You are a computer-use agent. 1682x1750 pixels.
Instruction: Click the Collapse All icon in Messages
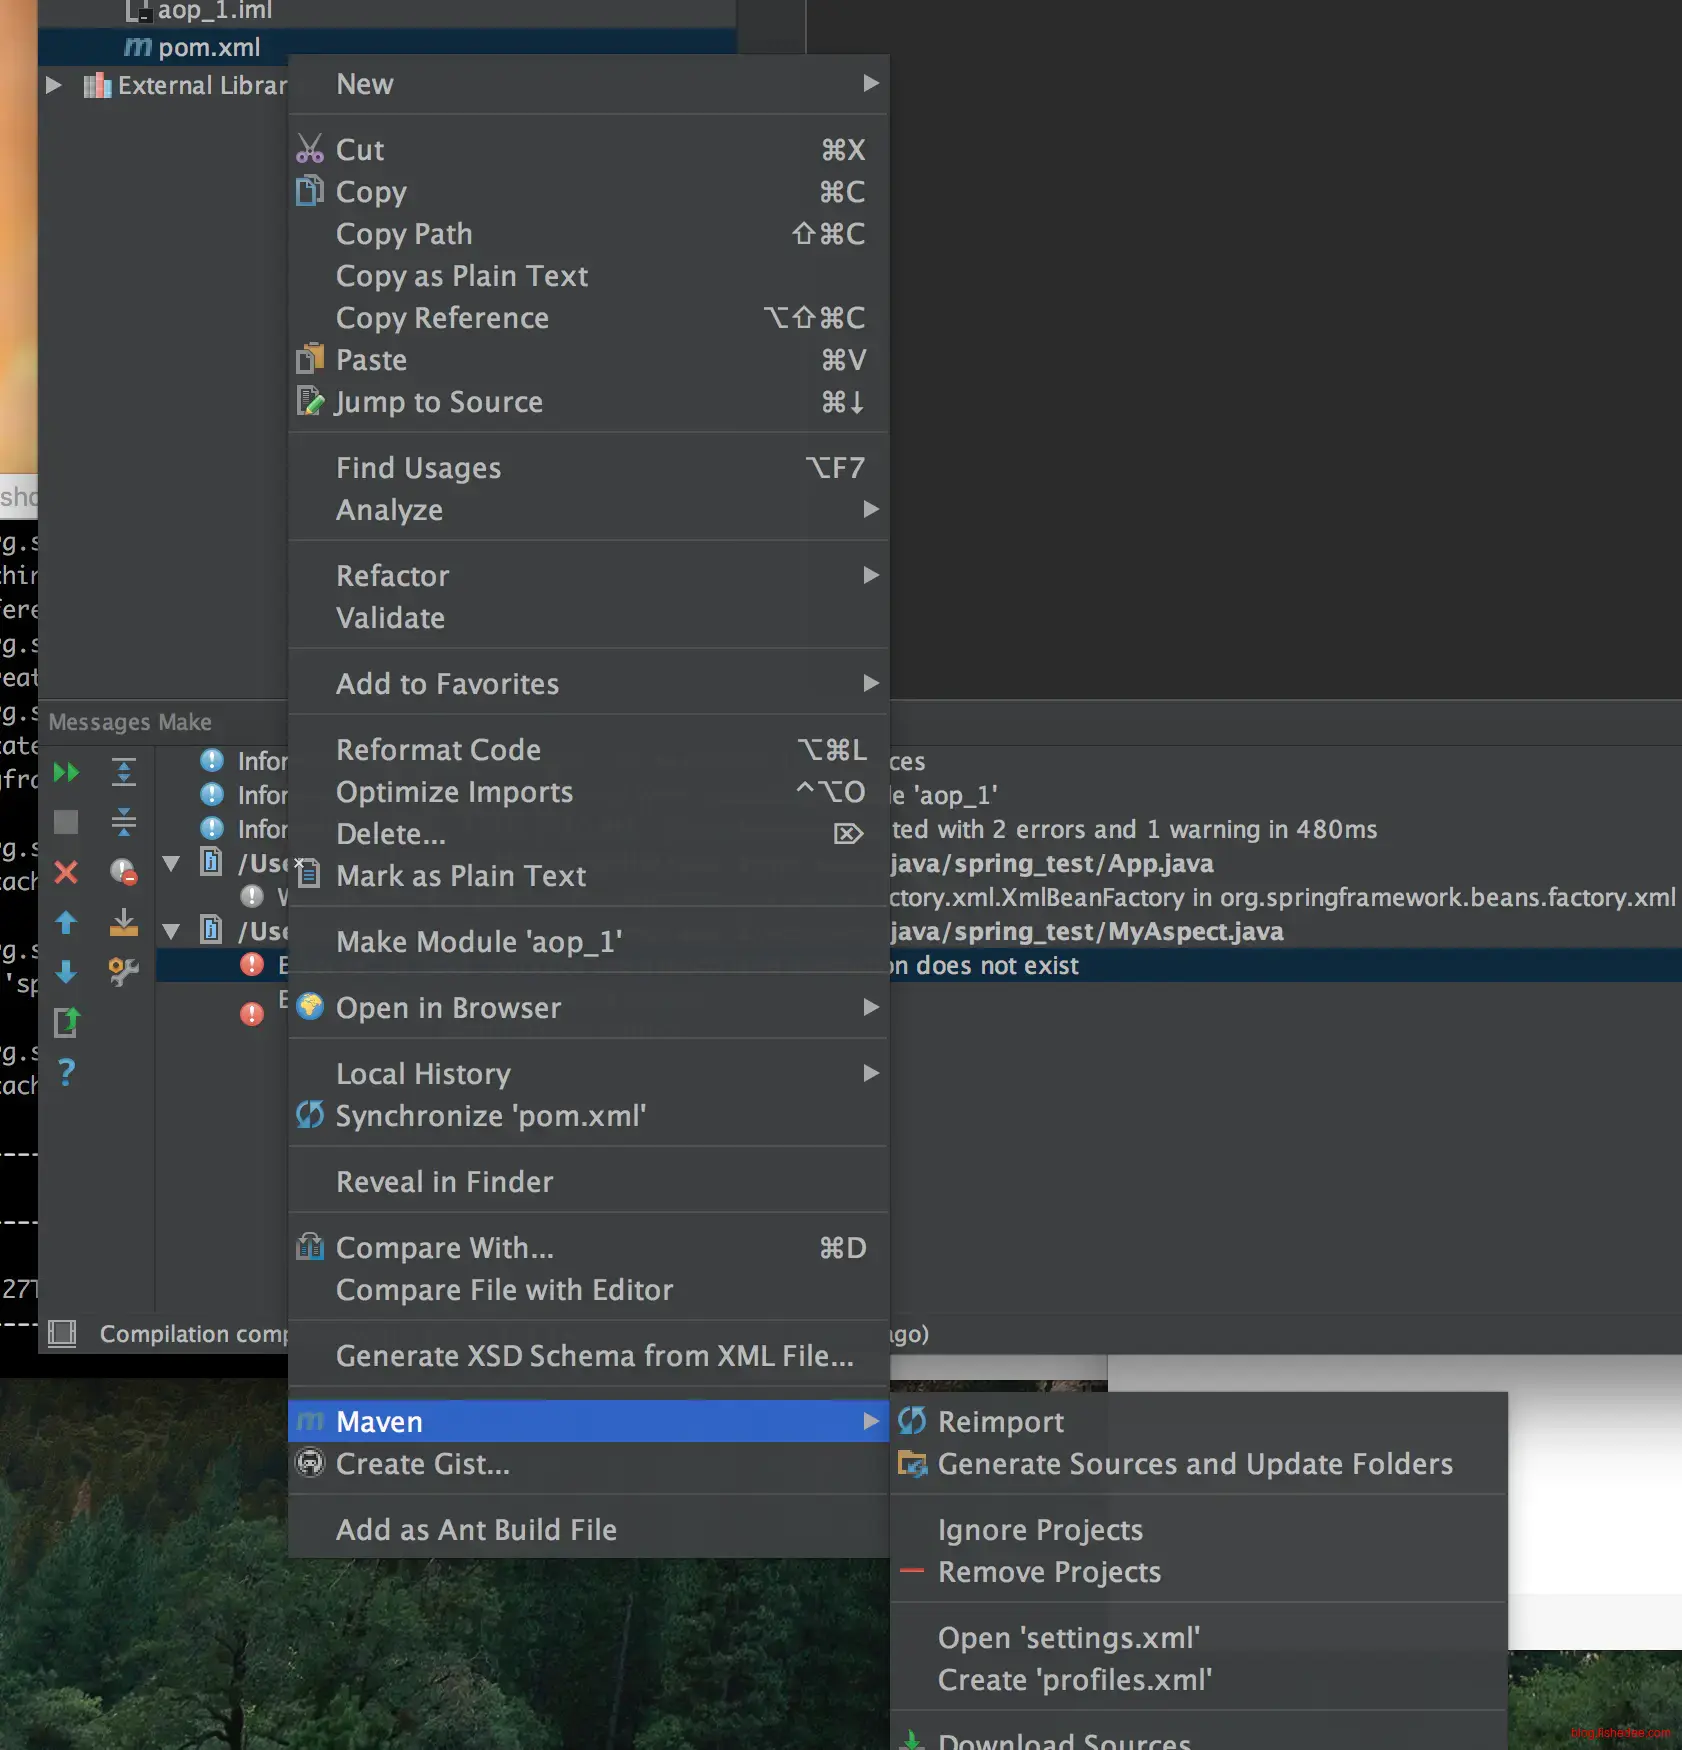click(x=123, y=822)
